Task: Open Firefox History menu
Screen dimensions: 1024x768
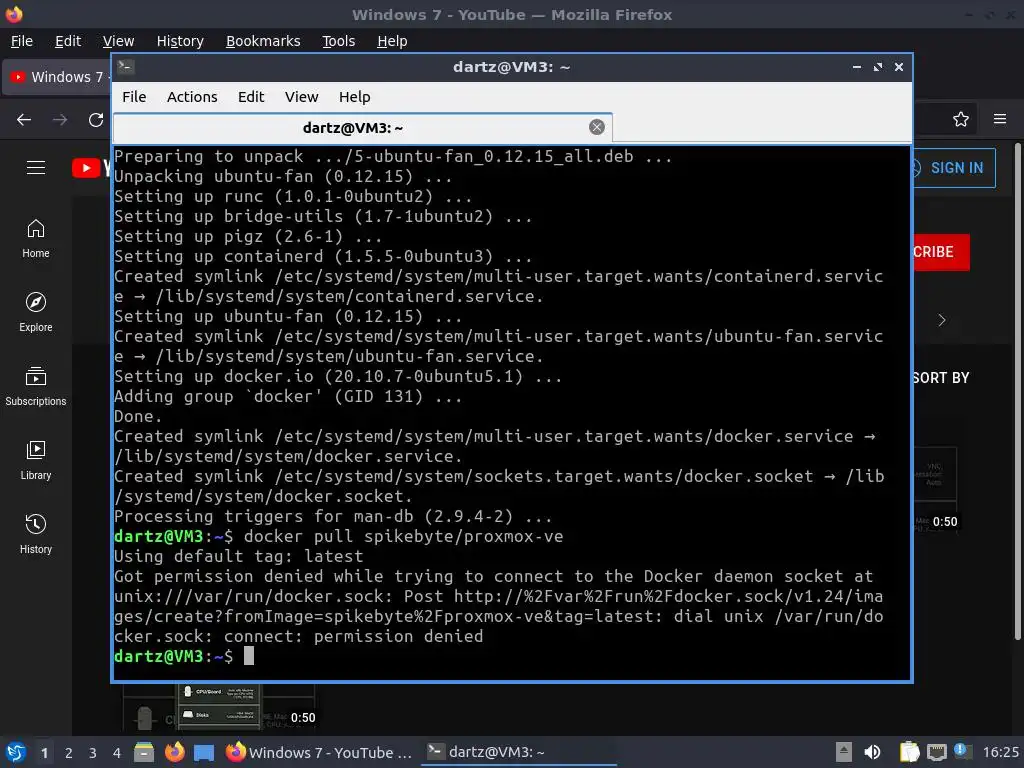Action: [x=180, y=41]
